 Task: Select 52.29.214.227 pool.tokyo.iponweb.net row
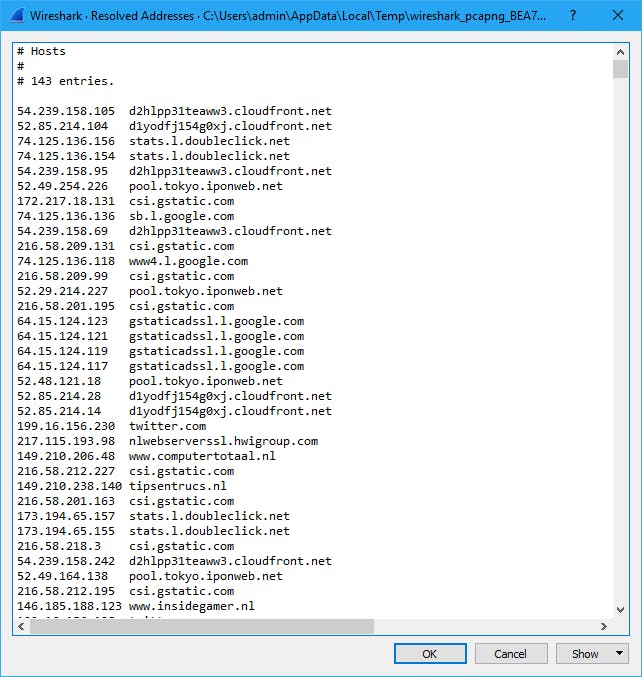point(150,291)
